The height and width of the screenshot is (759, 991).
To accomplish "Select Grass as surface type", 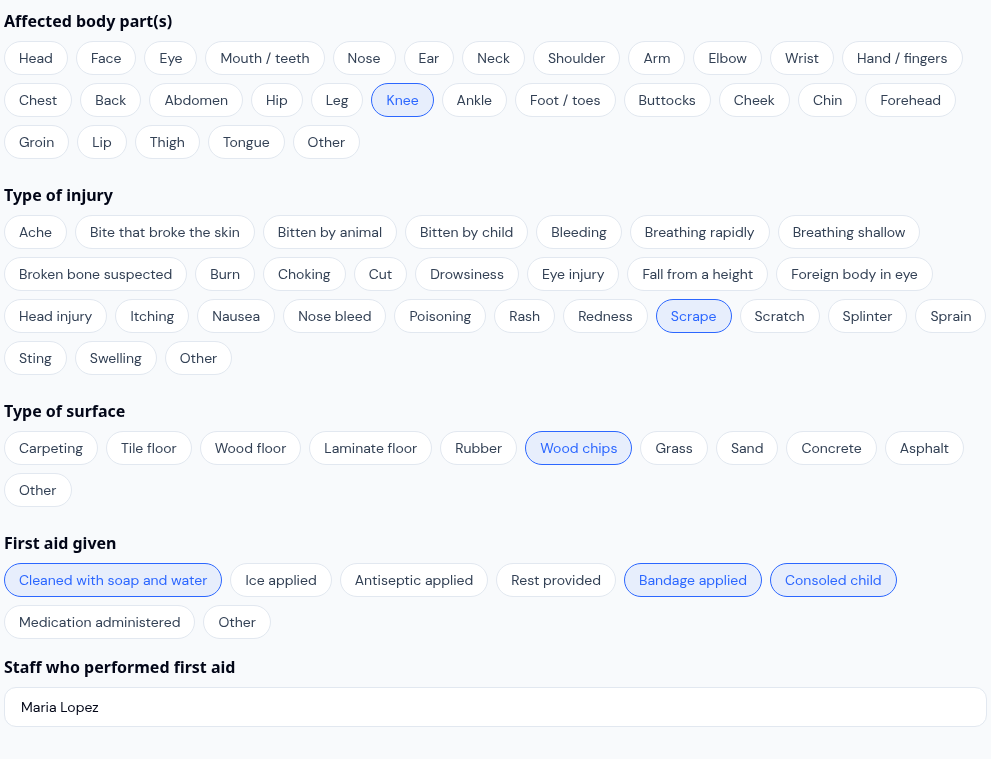I will [674, 448].
